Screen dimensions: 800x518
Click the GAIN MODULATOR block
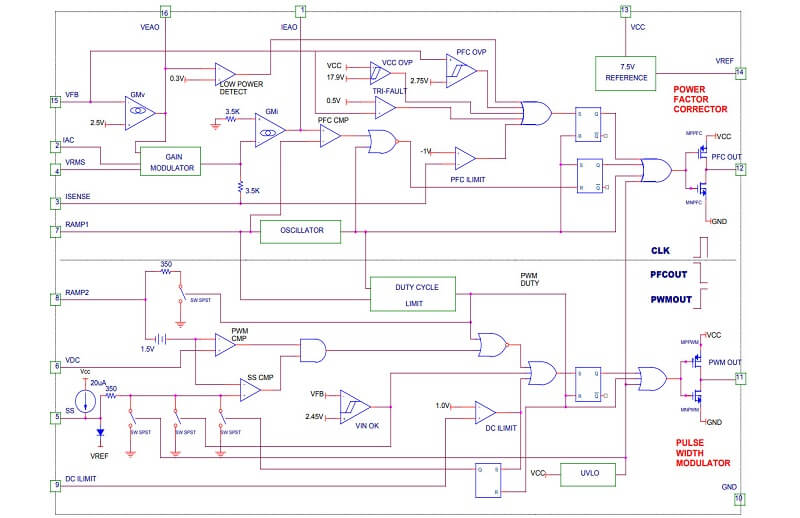tap(170, 162)
